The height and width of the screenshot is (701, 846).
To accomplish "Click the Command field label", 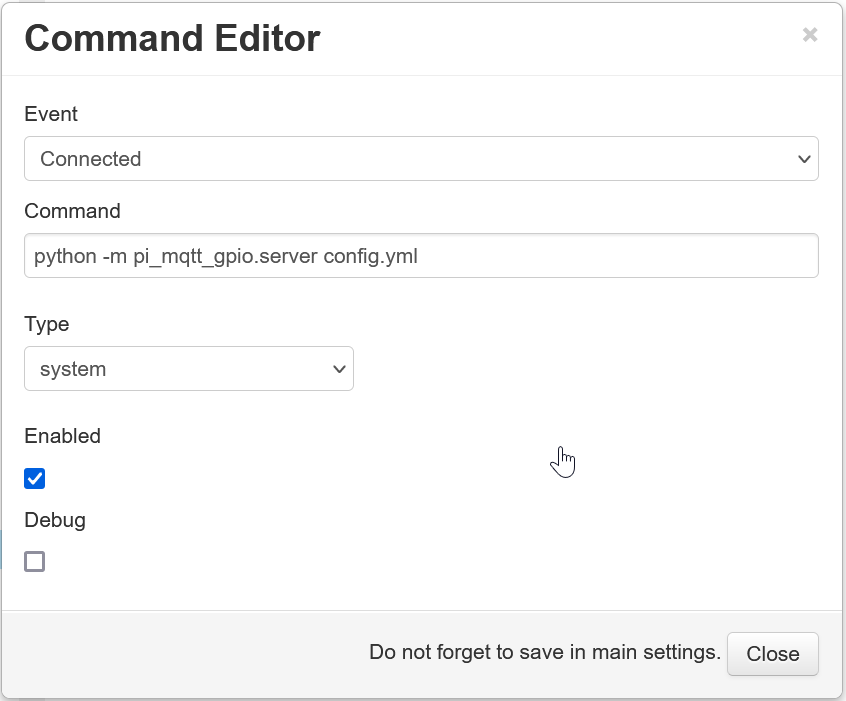I will (72, 211).
